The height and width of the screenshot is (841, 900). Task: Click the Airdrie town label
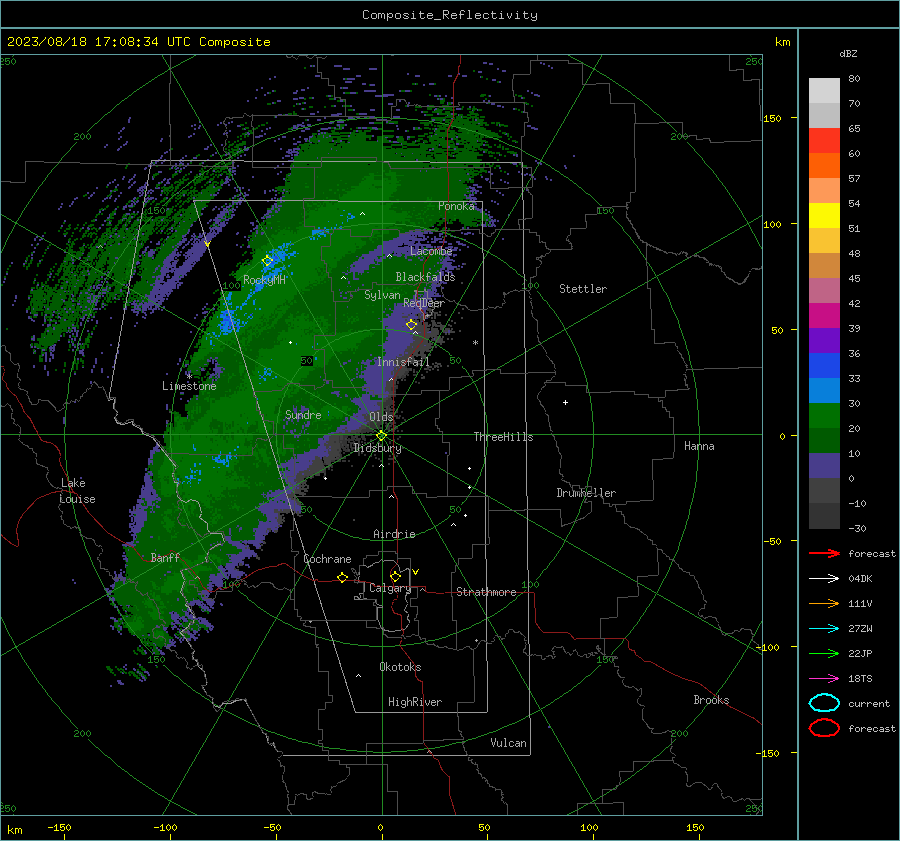click(x=394, y=534)
